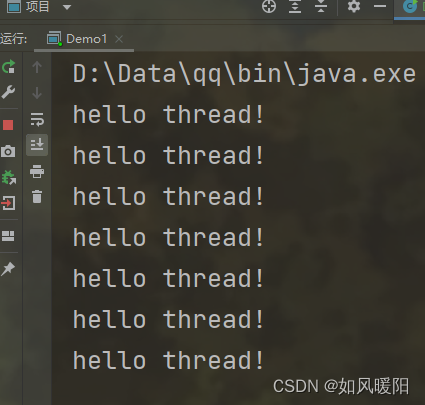The width and height of the screenshot is (425, 405).
Task: Rerun the Demo1 program
Action: [x=8, y=66]
